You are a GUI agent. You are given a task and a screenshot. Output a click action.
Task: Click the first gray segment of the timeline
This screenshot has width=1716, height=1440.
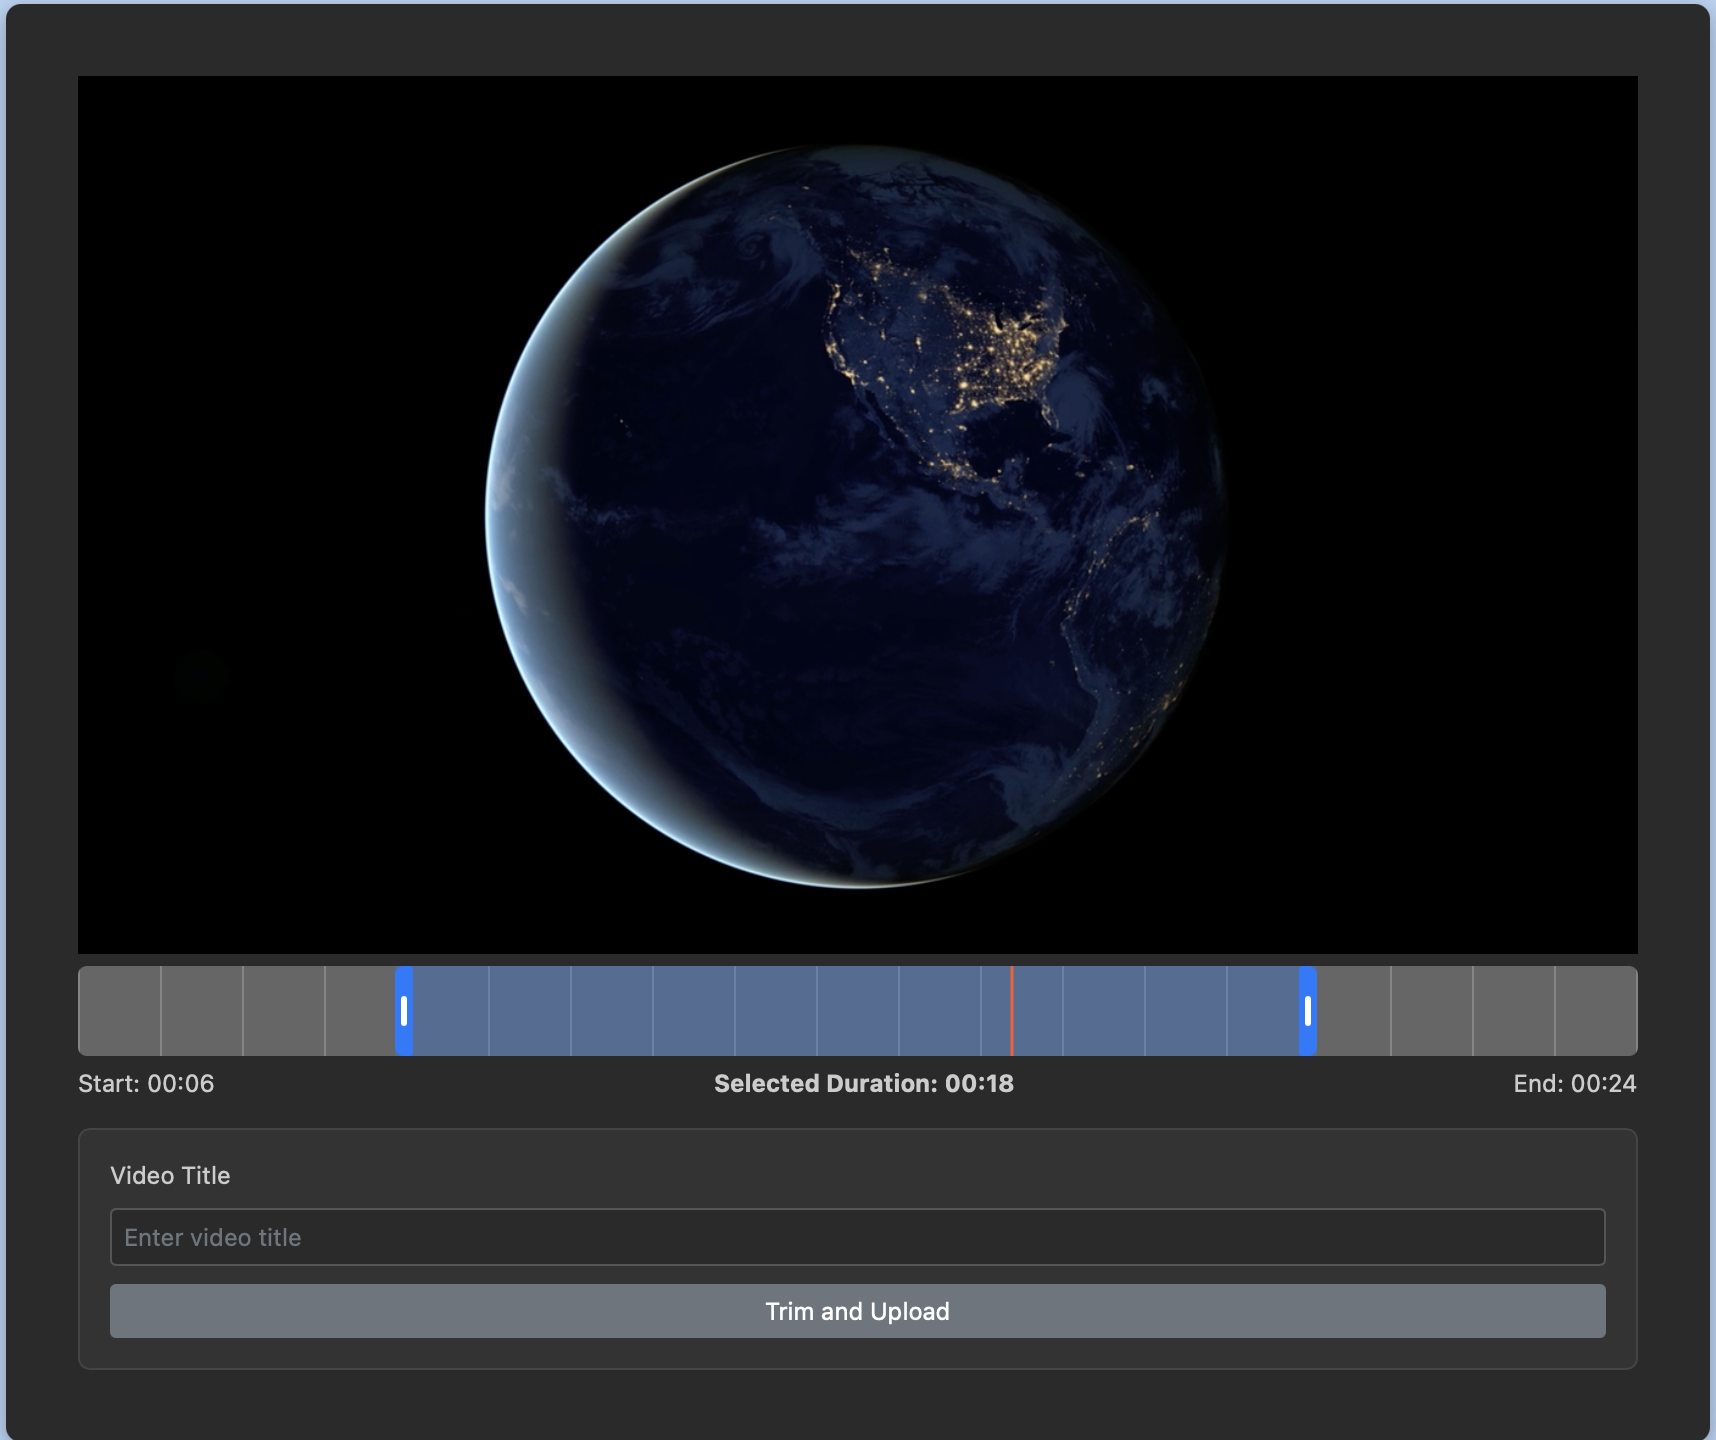[118, 1011]
